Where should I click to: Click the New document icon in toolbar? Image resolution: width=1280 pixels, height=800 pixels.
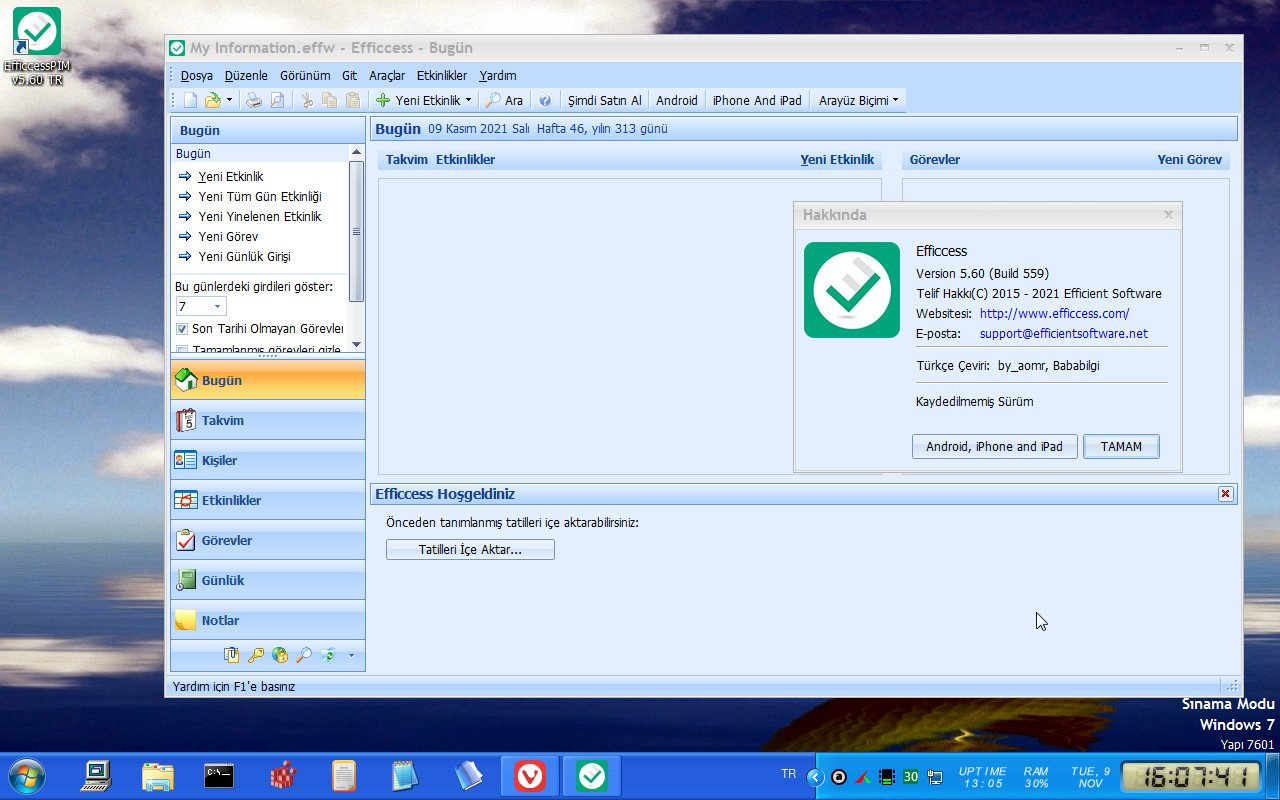190,100
